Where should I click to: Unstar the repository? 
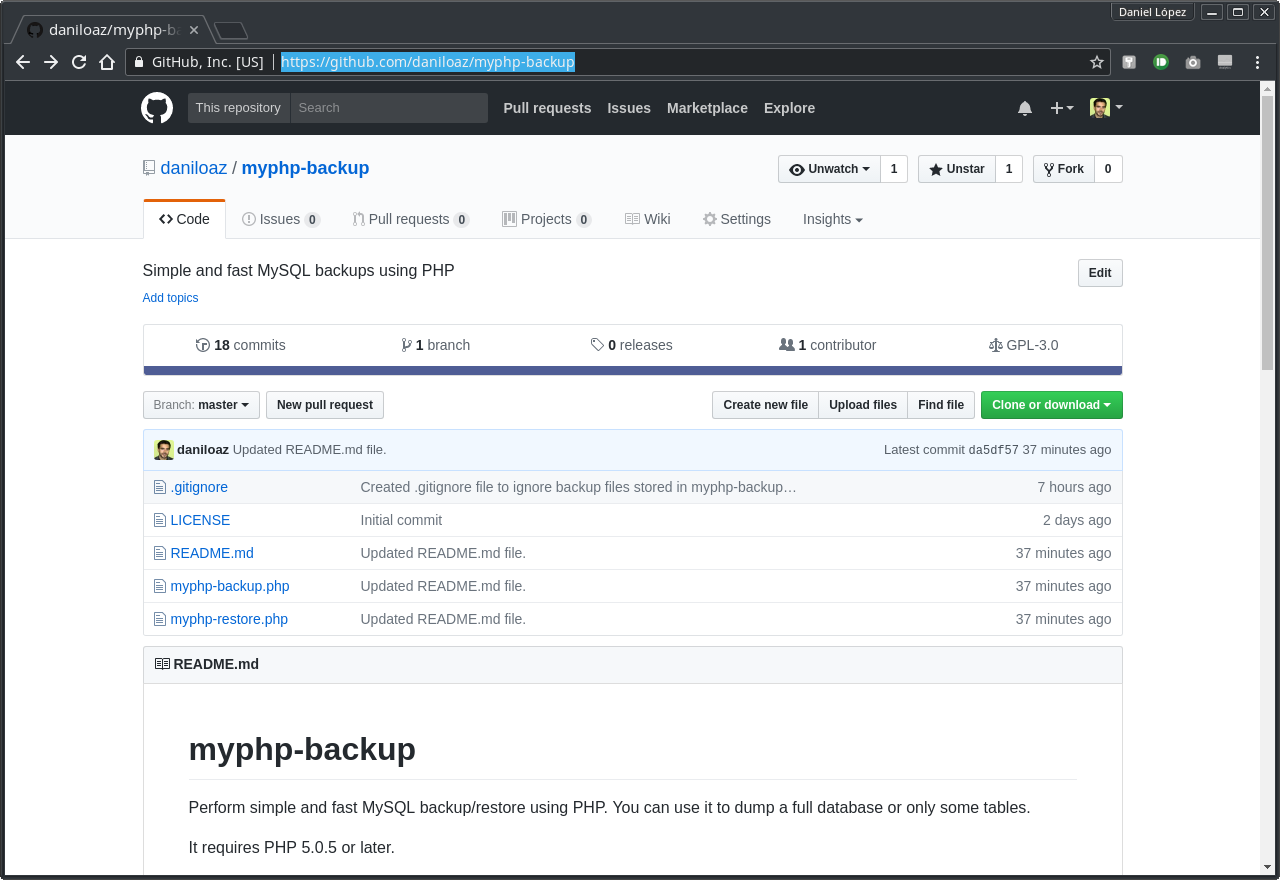click(956, 169)
